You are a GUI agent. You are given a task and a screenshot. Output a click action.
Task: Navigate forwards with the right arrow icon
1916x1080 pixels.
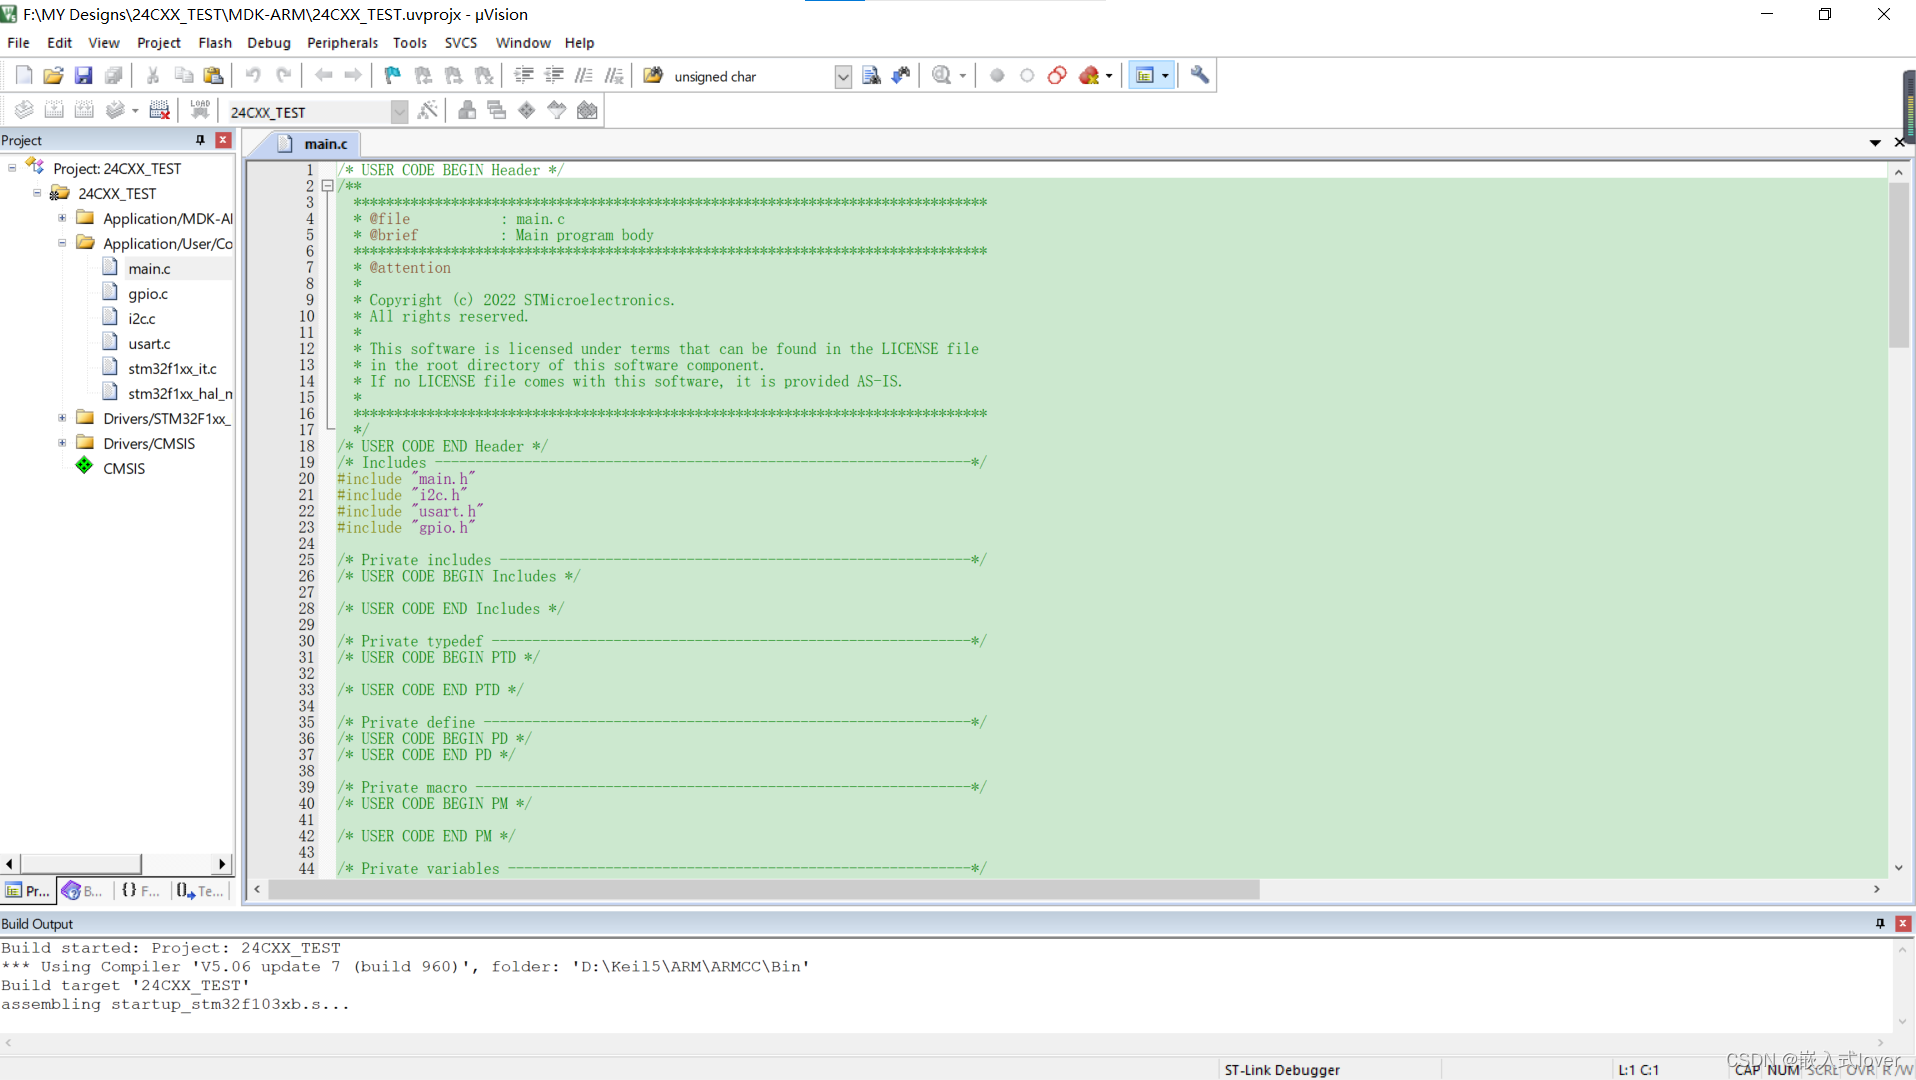click(353, 76)
